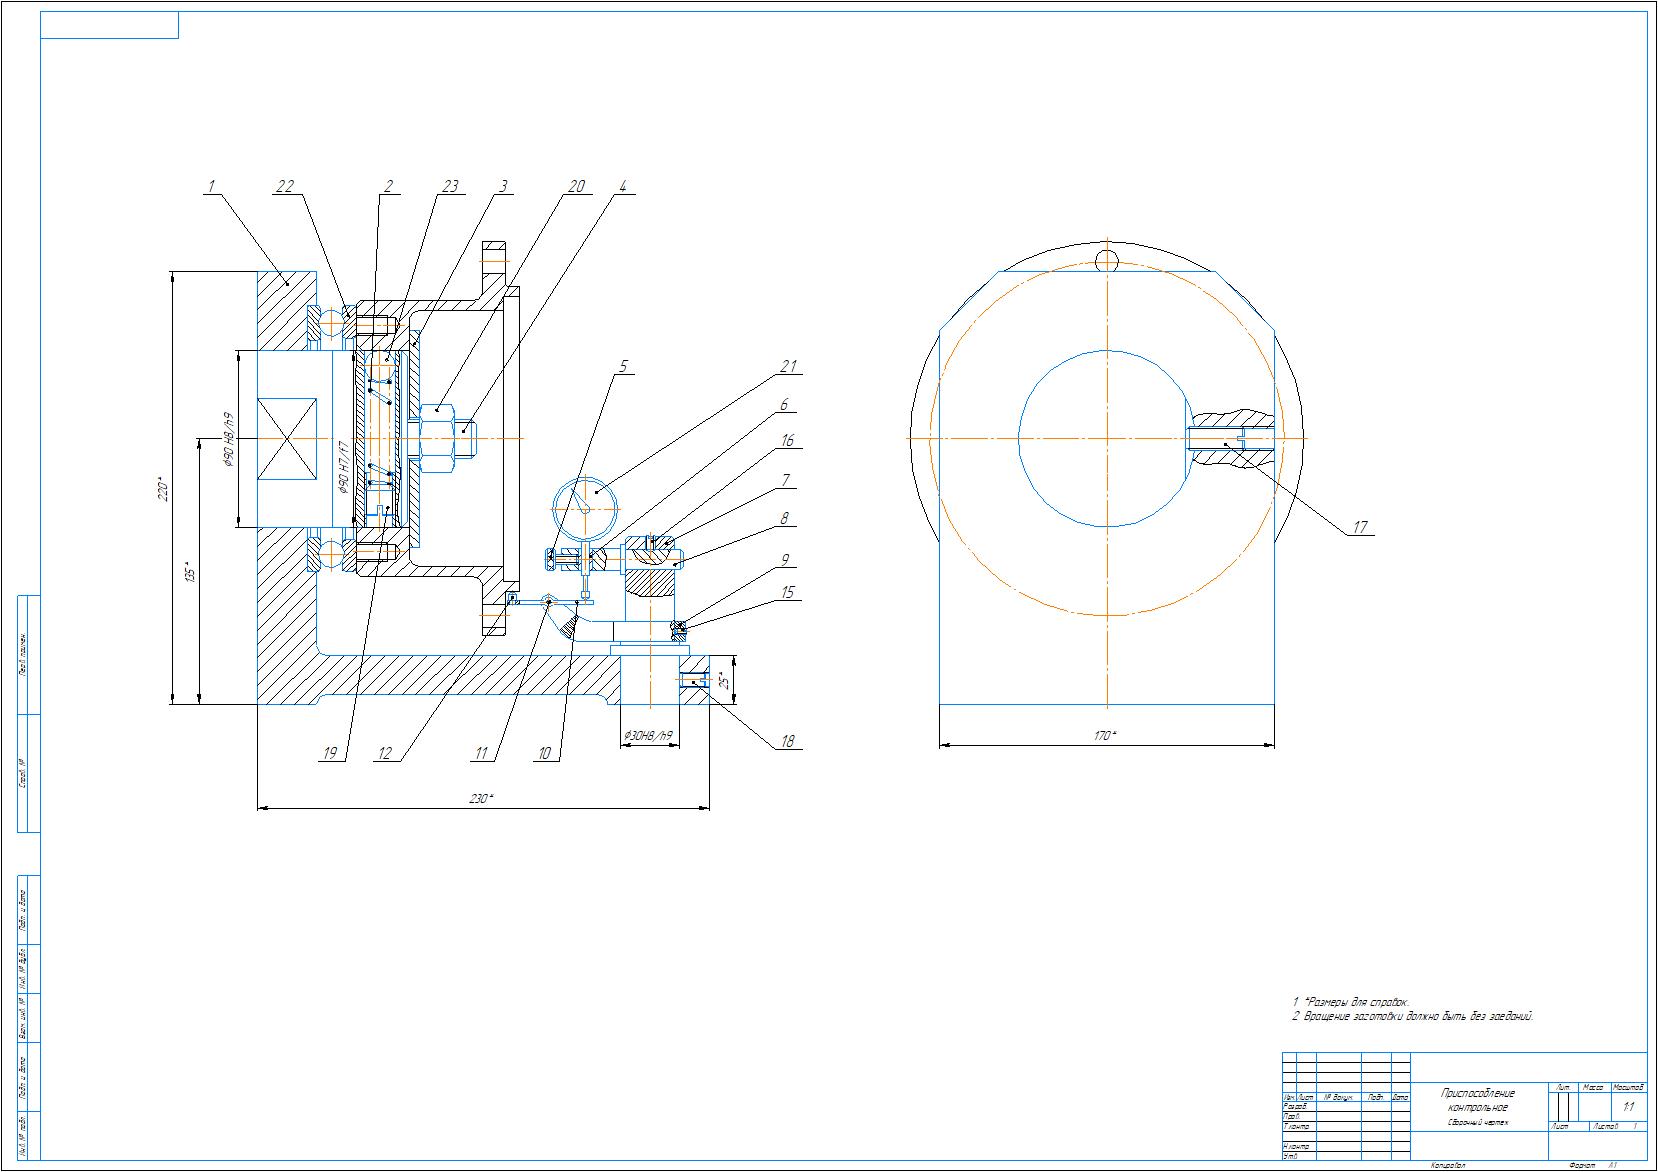Select the 'Сборочный чертеж' subtitle text
The width and height of the screenshot is (1658, 1172).
(1477, 1123)
